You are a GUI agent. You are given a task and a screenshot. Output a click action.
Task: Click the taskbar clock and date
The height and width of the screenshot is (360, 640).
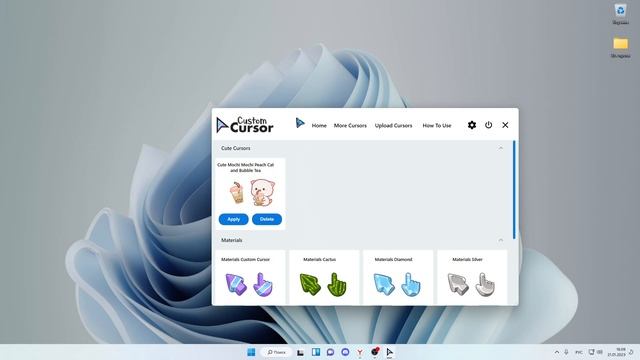617,352
